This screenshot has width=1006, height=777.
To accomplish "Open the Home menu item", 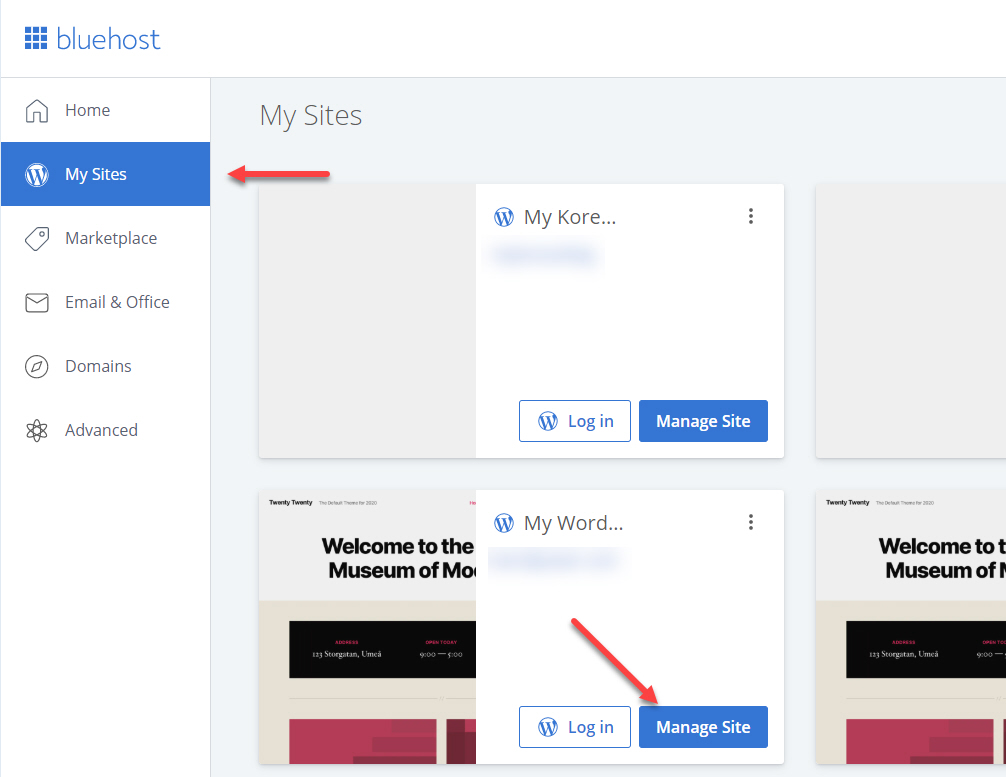I will [105, 110].
